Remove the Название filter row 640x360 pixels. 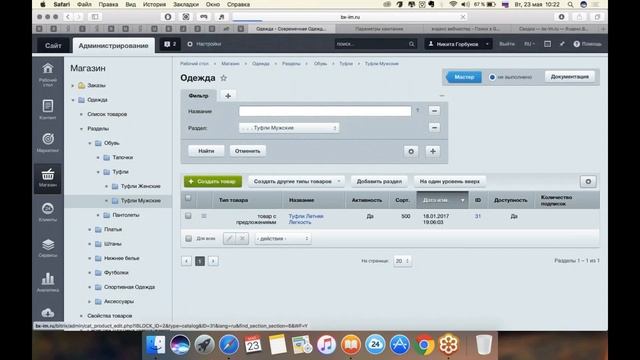(434, 111)
